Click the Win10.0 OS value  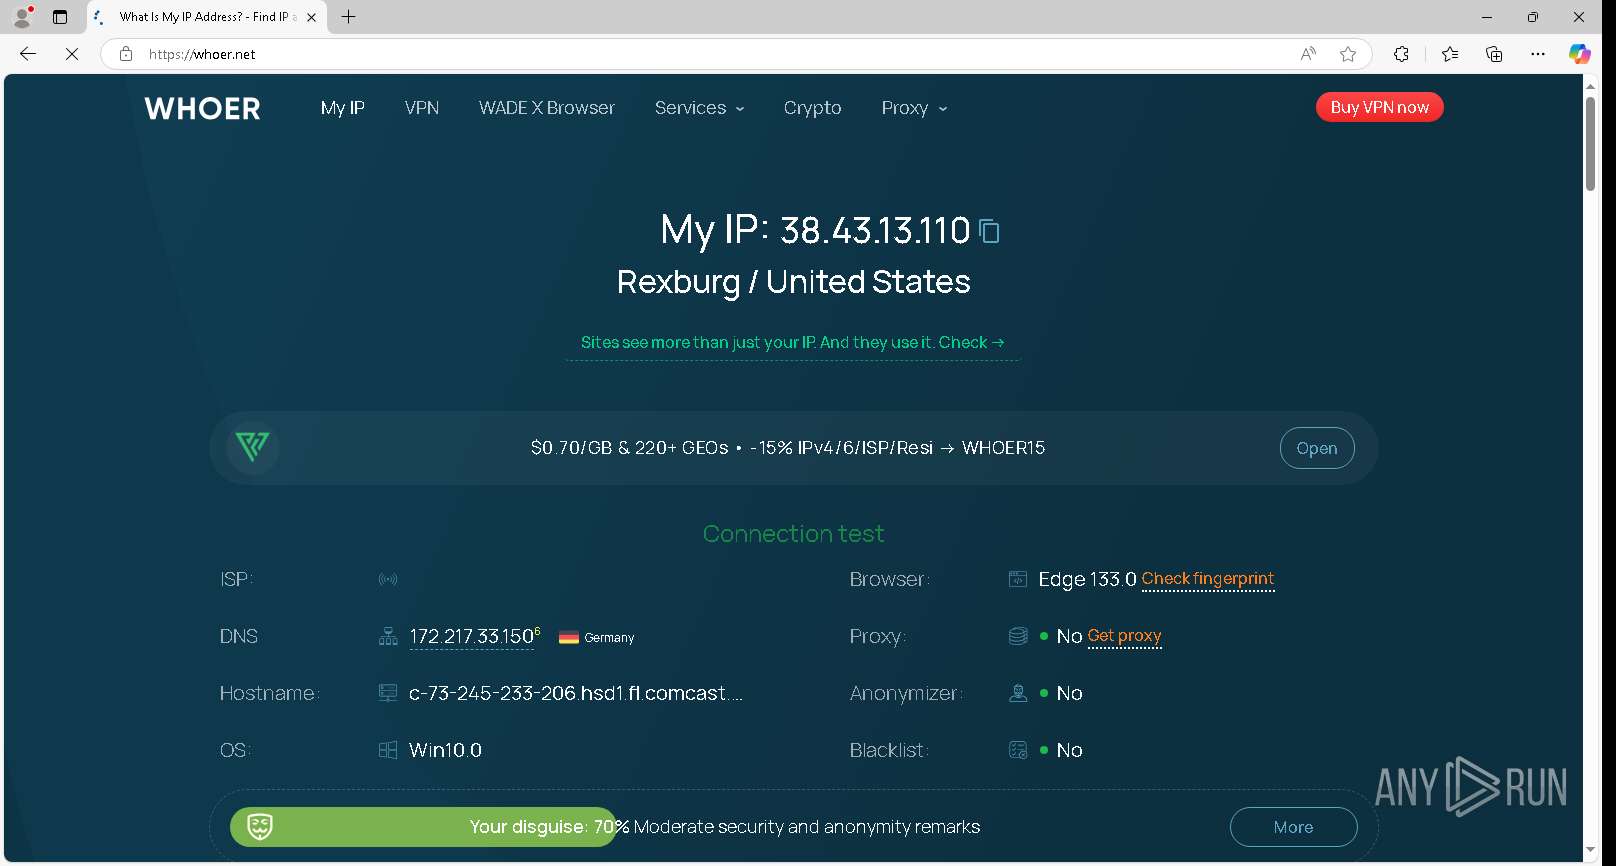pos(445,750)
